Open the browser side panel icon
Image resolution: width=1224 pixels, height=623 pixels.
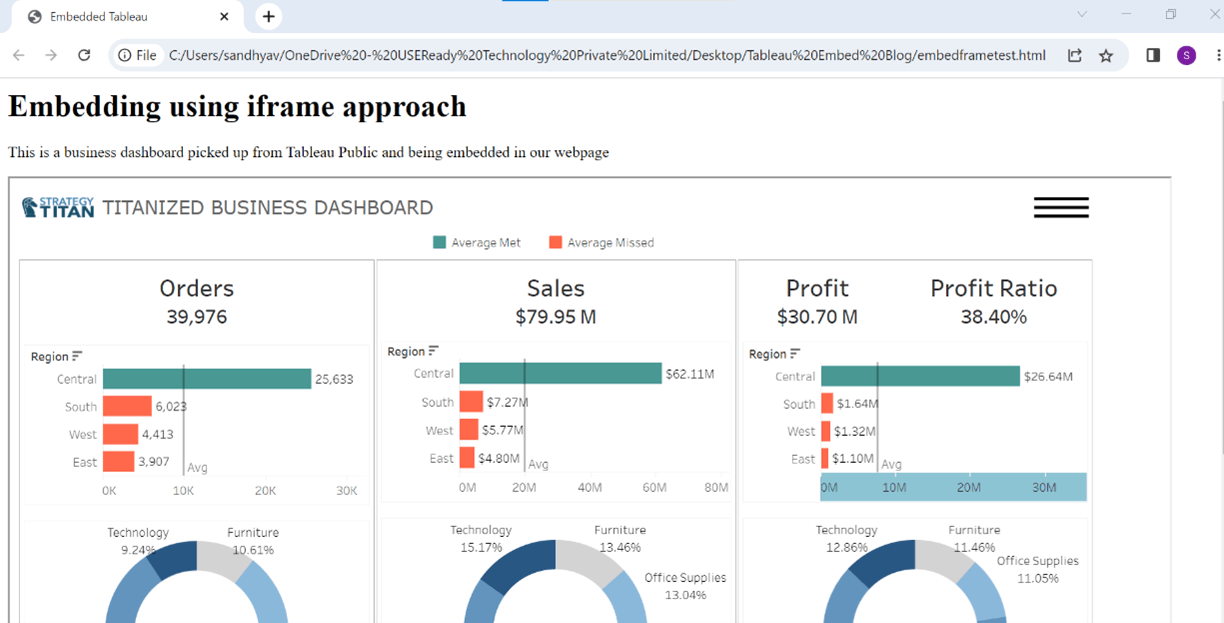(x=1153, y=55)
